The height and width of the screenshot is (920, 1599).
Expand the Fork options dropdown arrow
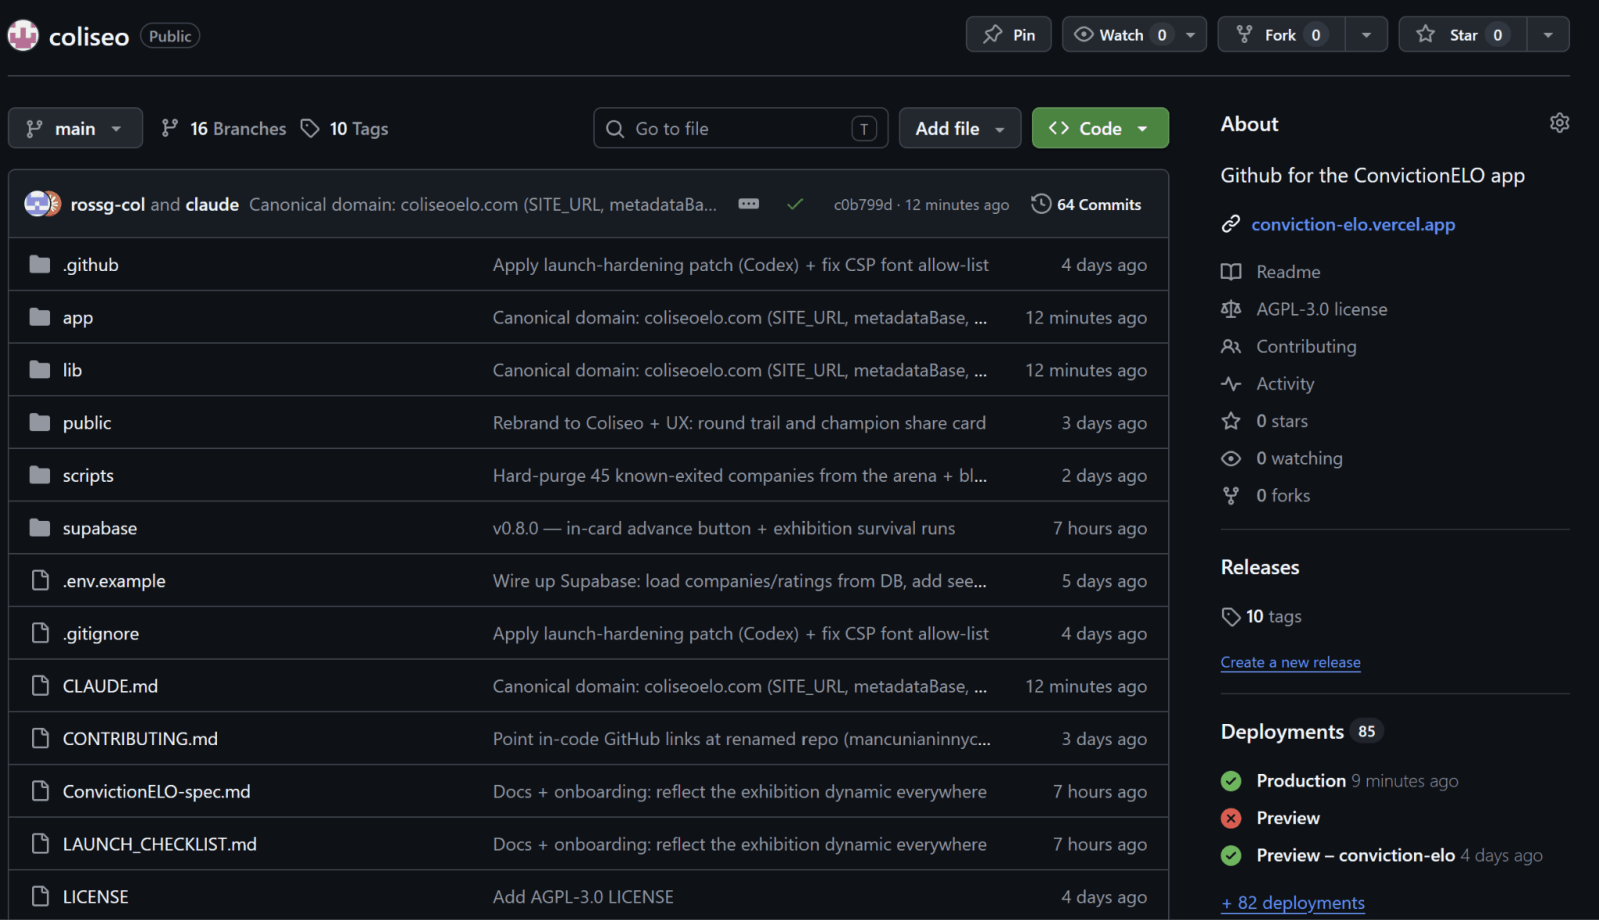[1366, 35]
